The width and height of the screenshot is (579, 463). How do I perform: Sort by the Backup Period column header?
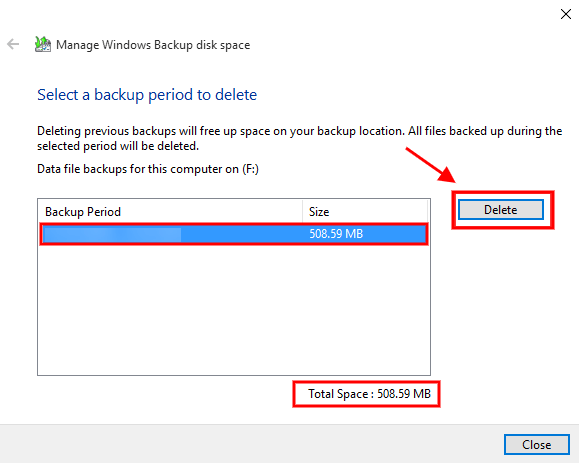tap(170, 212)
